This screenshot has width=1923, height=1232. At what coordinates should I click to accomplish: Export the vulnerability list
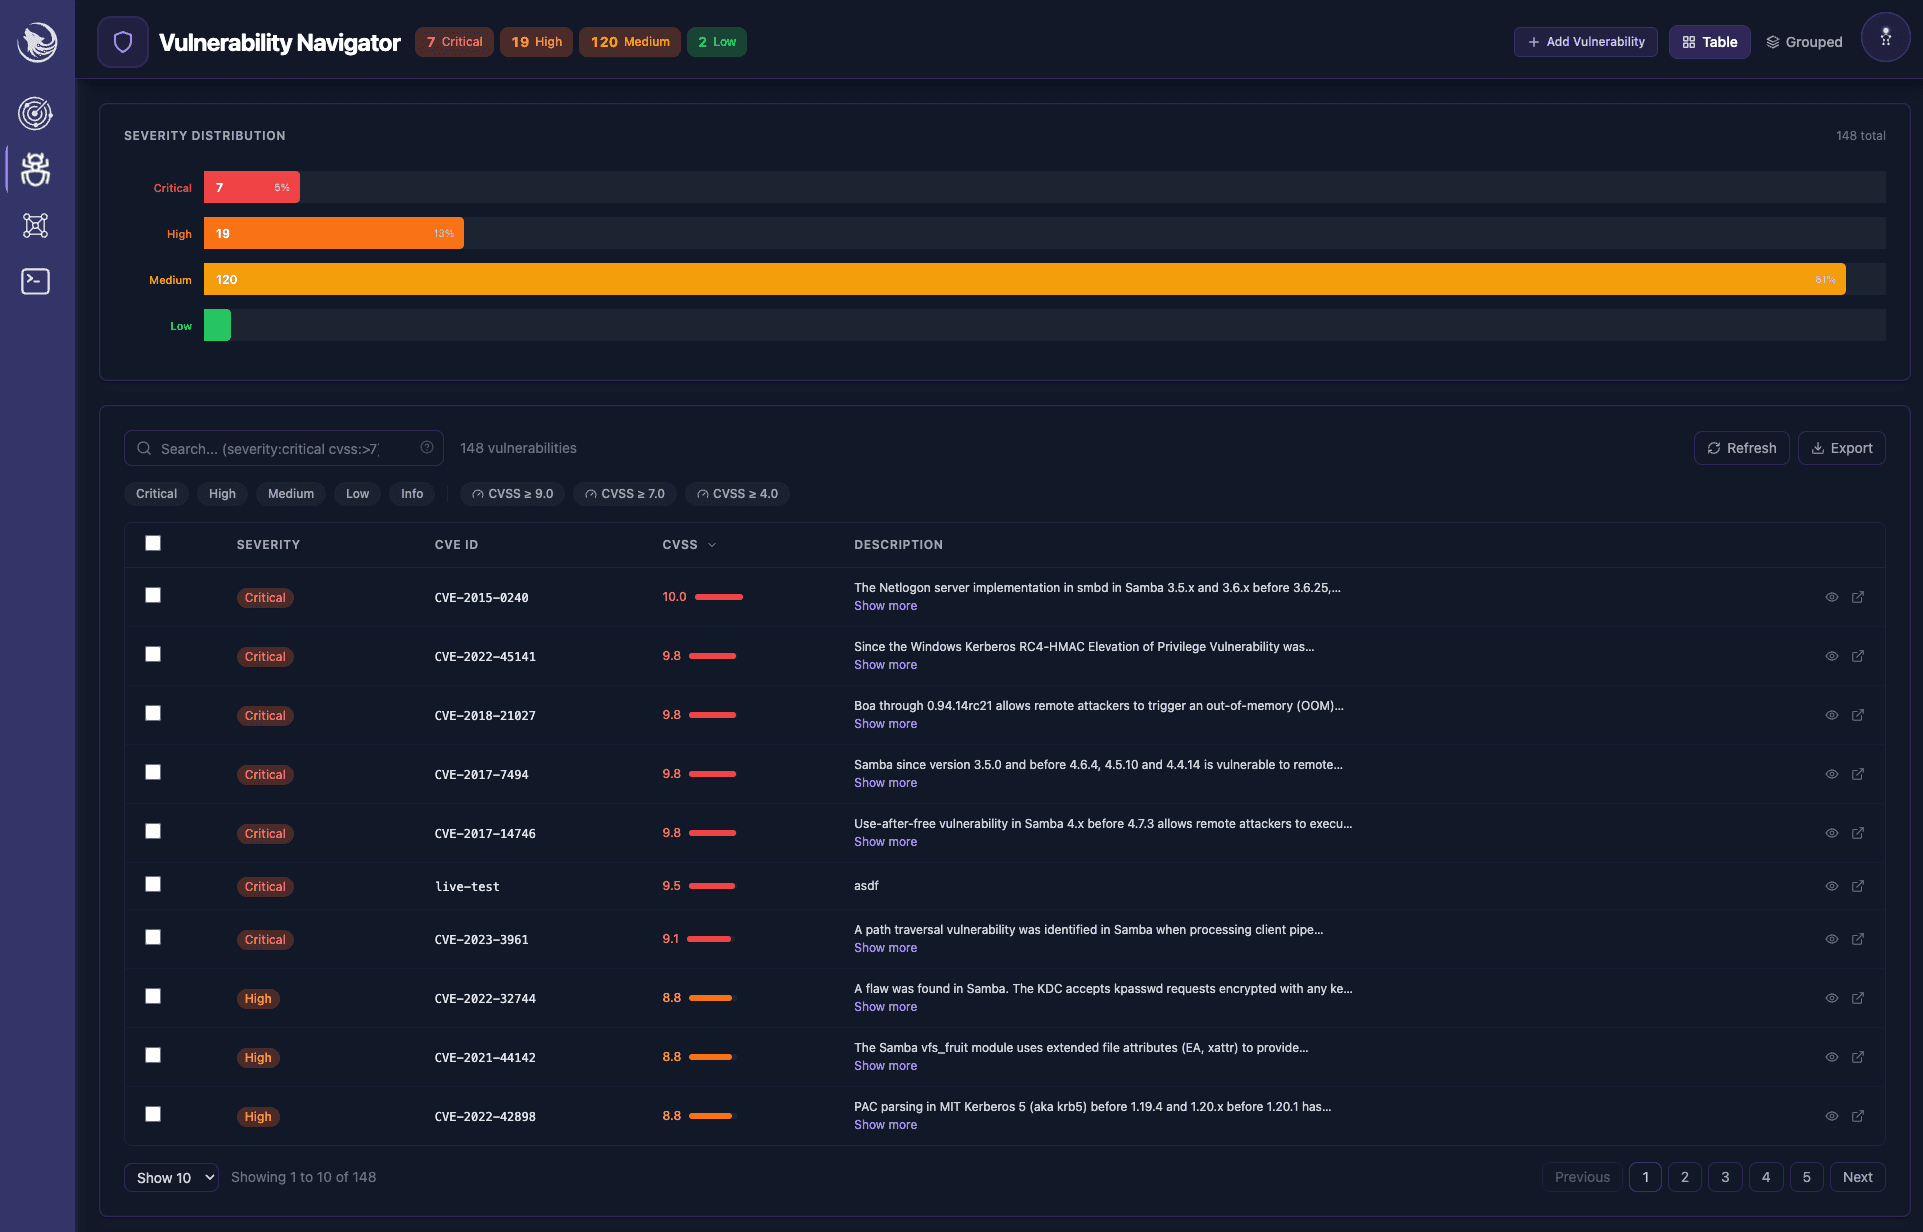pyautogui.click(x=1841, y=447)
